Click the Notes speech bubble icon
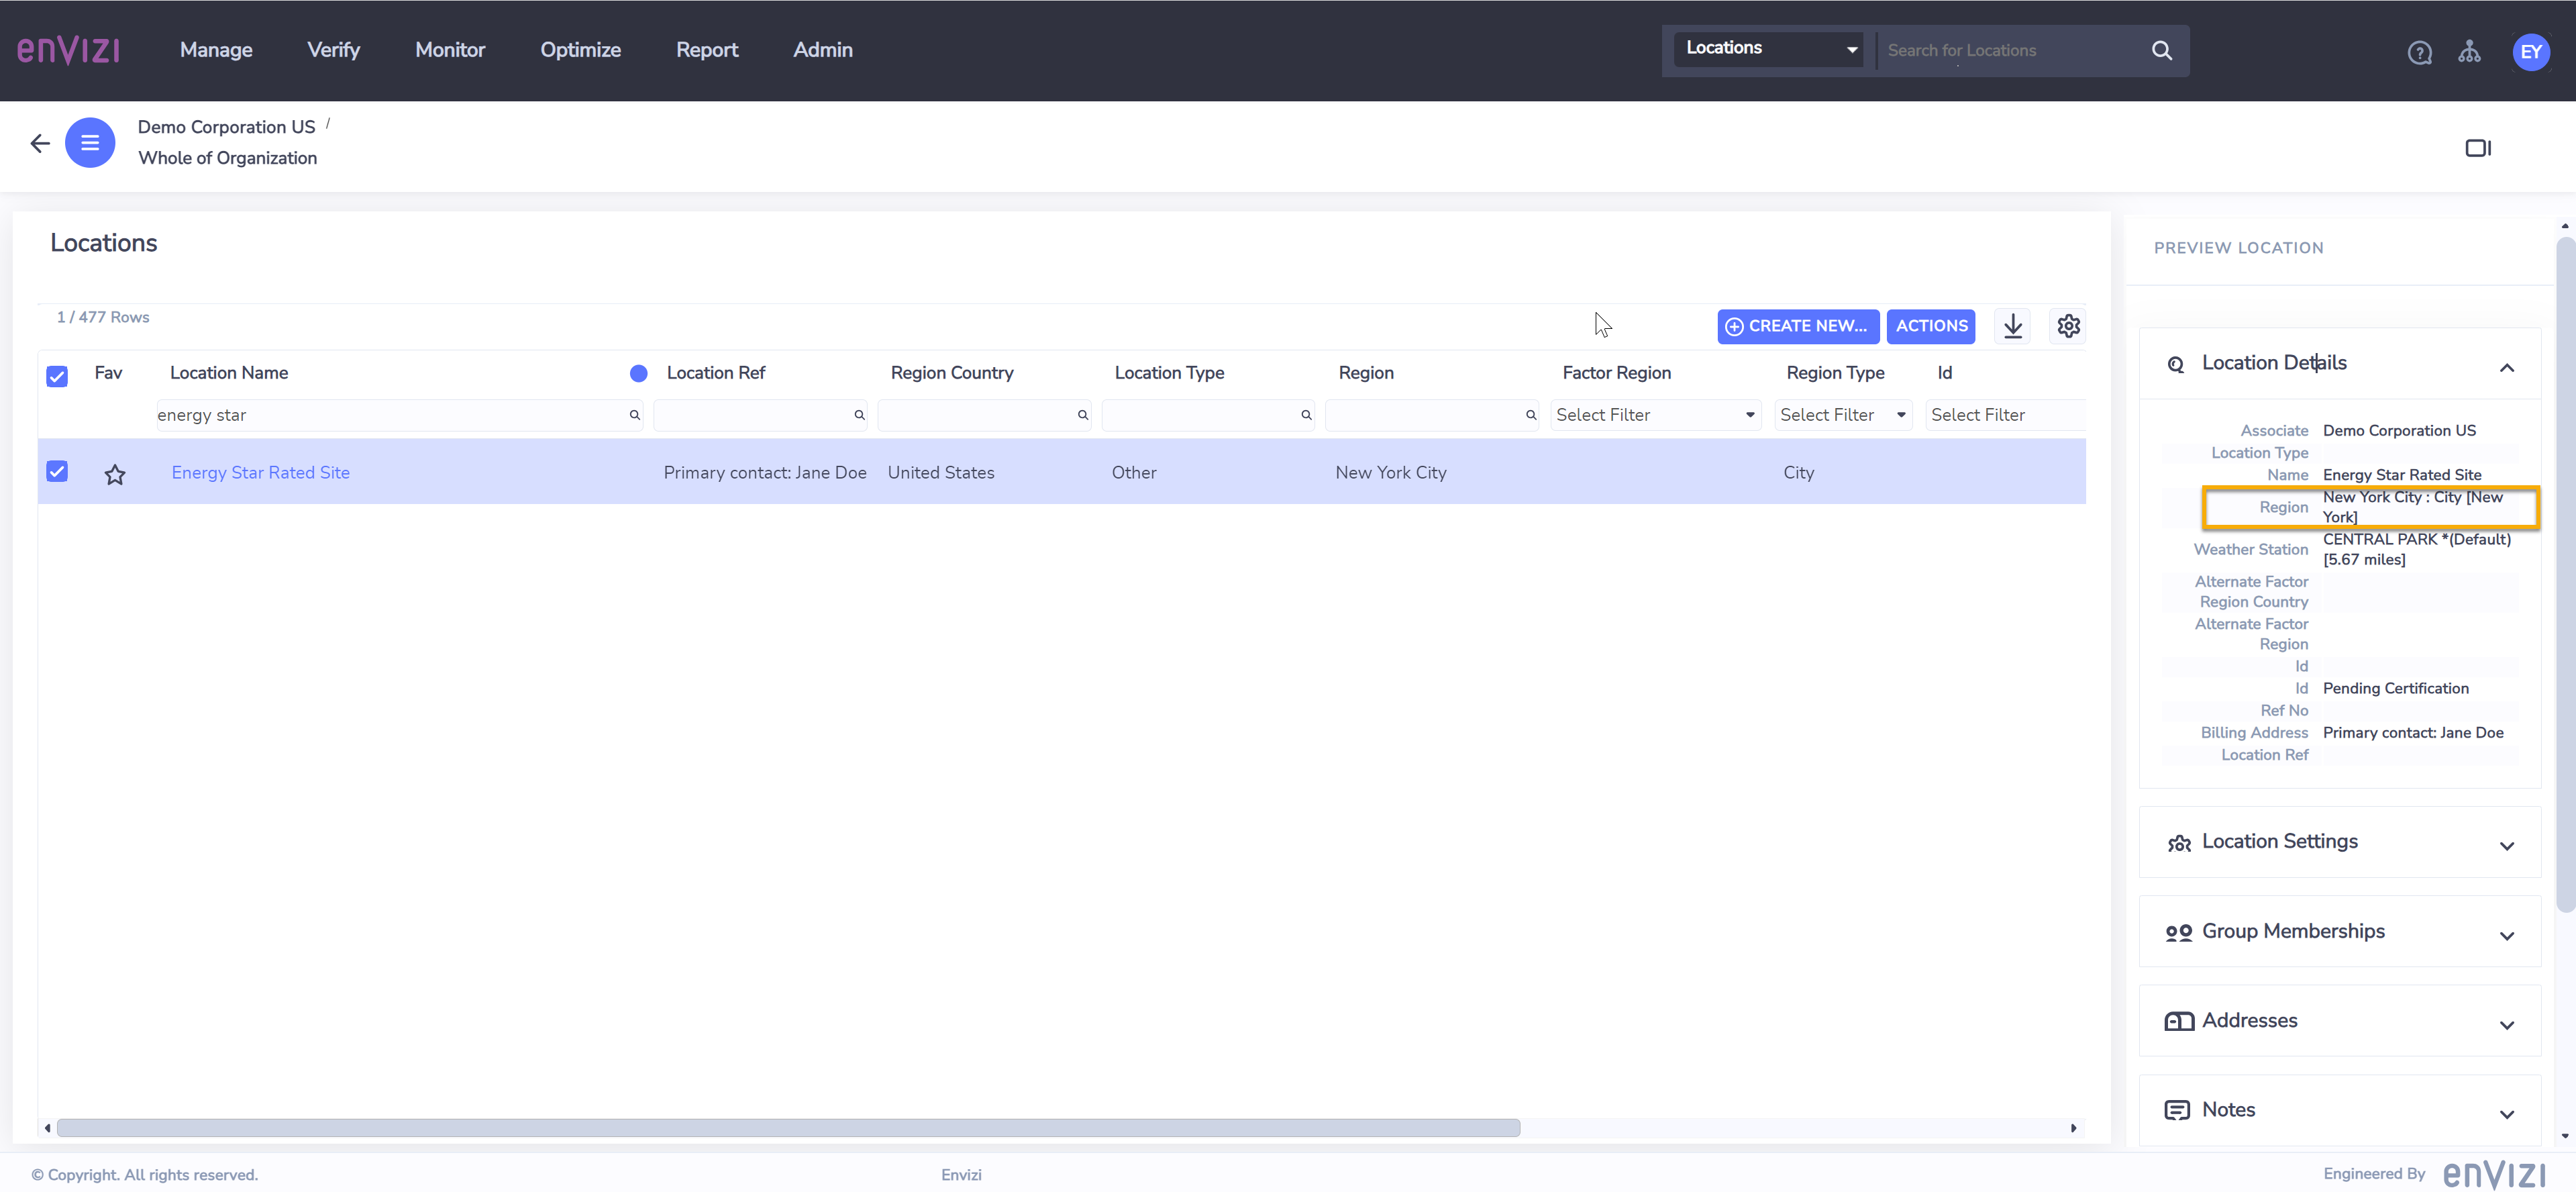The image size is (2576, 1192). [2177, 1110]
